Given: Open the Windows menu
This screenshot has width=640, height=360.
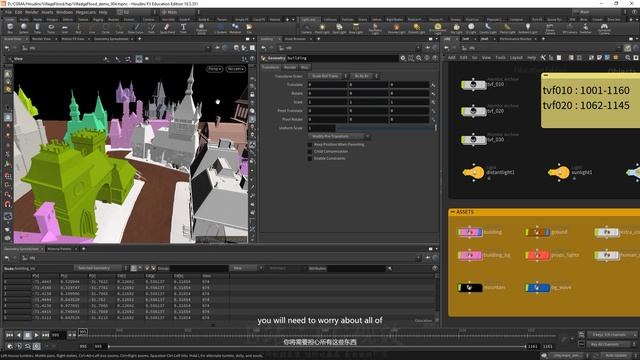Looking at the screenshot, I should point(64,12).
